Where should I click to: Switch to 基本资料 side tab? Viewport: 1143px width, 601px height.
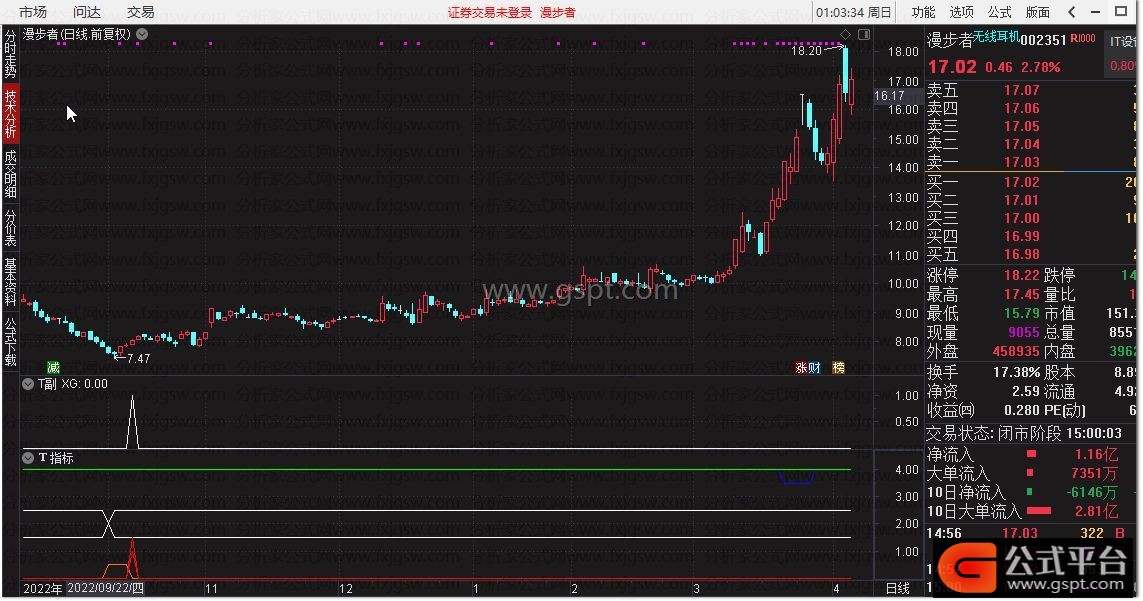click(10, 282)
